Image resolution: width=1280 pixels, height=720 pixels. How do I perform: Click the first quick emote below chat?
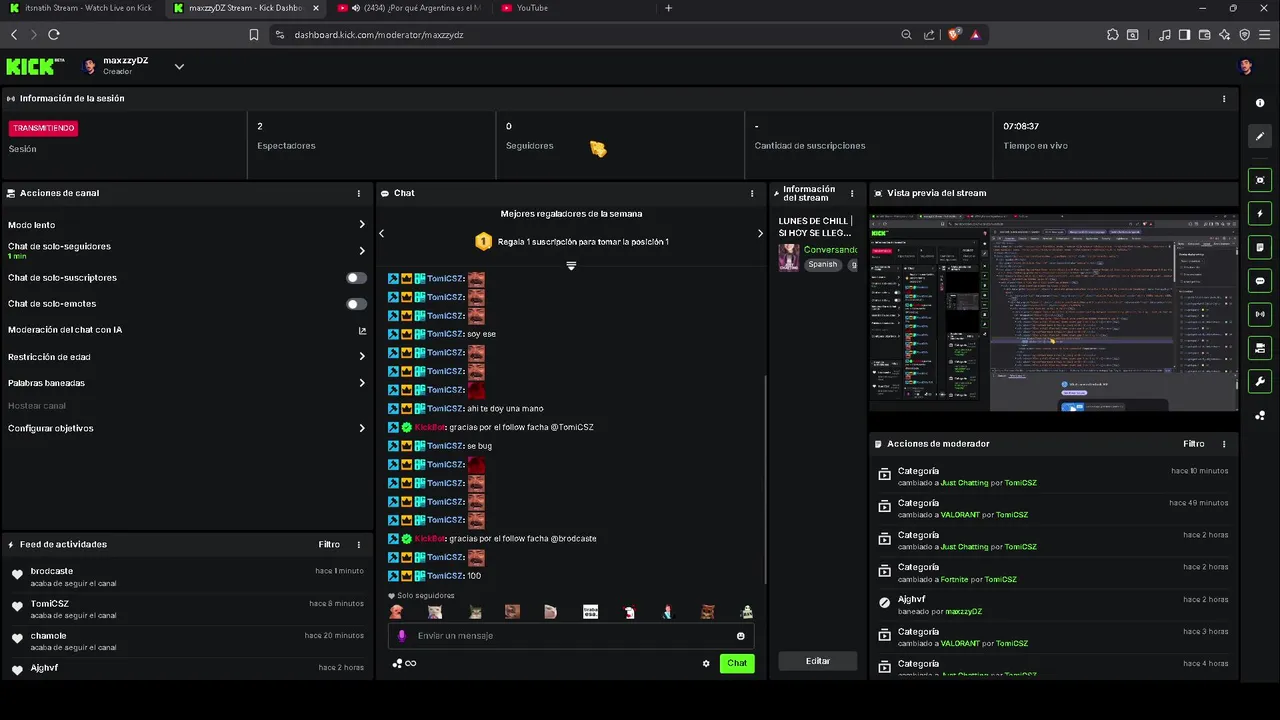click(x=396, y=612)
